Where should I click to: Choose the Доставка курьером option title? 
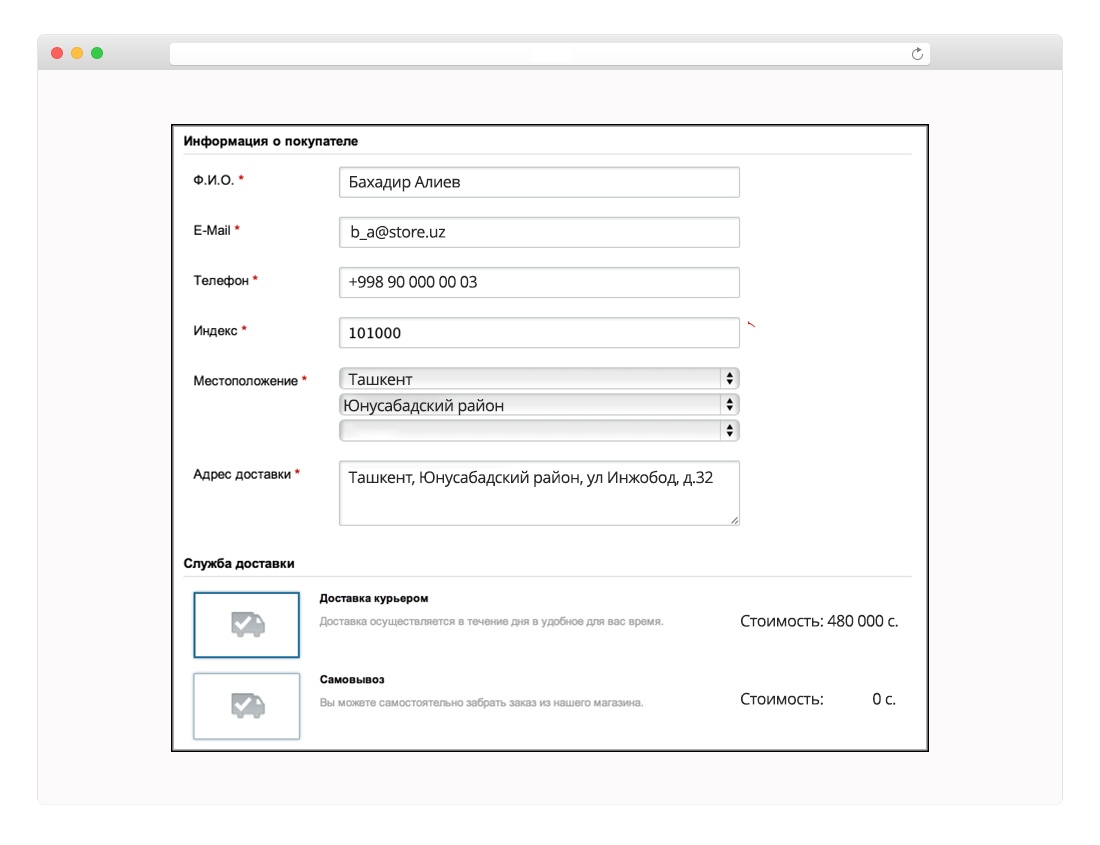374,599
